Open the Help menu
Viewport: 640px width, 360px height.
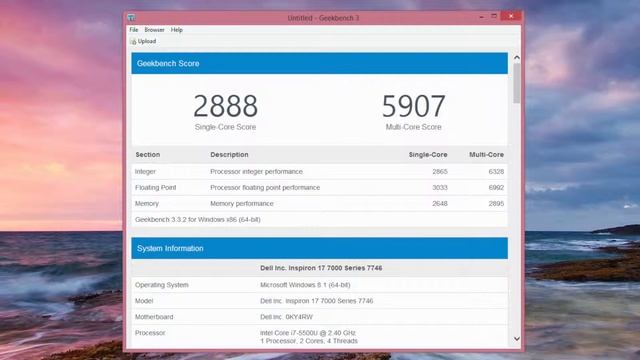point(177,30)
